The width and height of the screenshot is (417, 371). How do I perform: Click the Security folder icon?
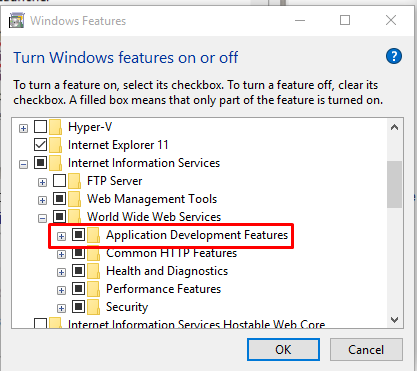[94, 307]
